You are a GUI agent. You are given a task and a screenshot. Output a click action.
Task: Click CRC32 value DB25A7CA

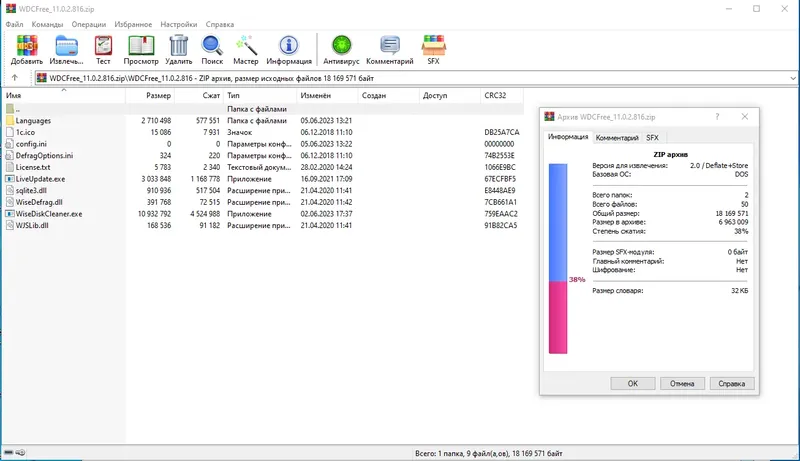[502, 132]
